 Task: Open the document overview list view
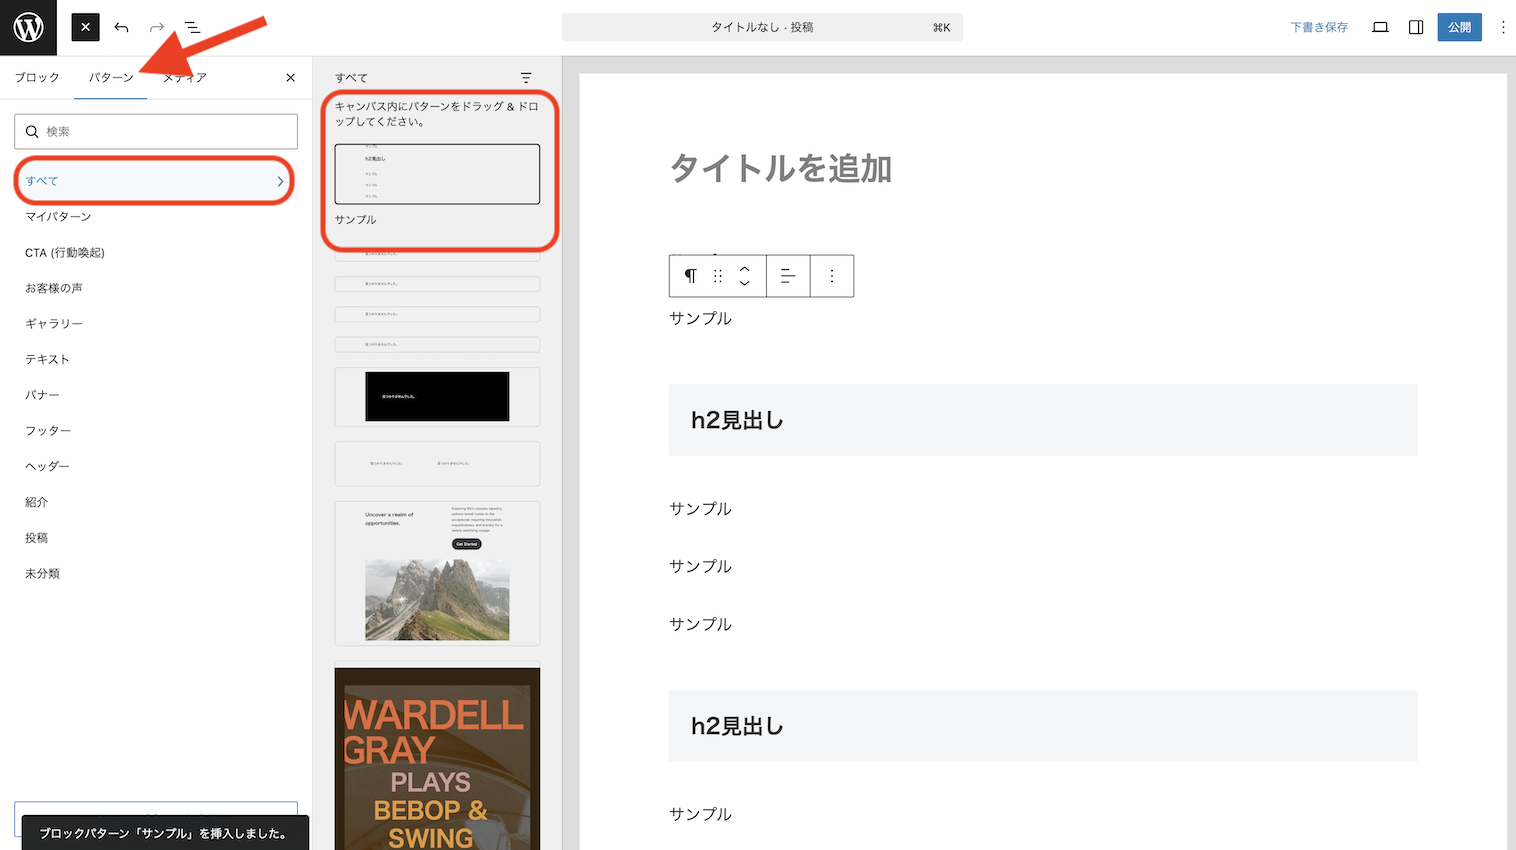192,27
